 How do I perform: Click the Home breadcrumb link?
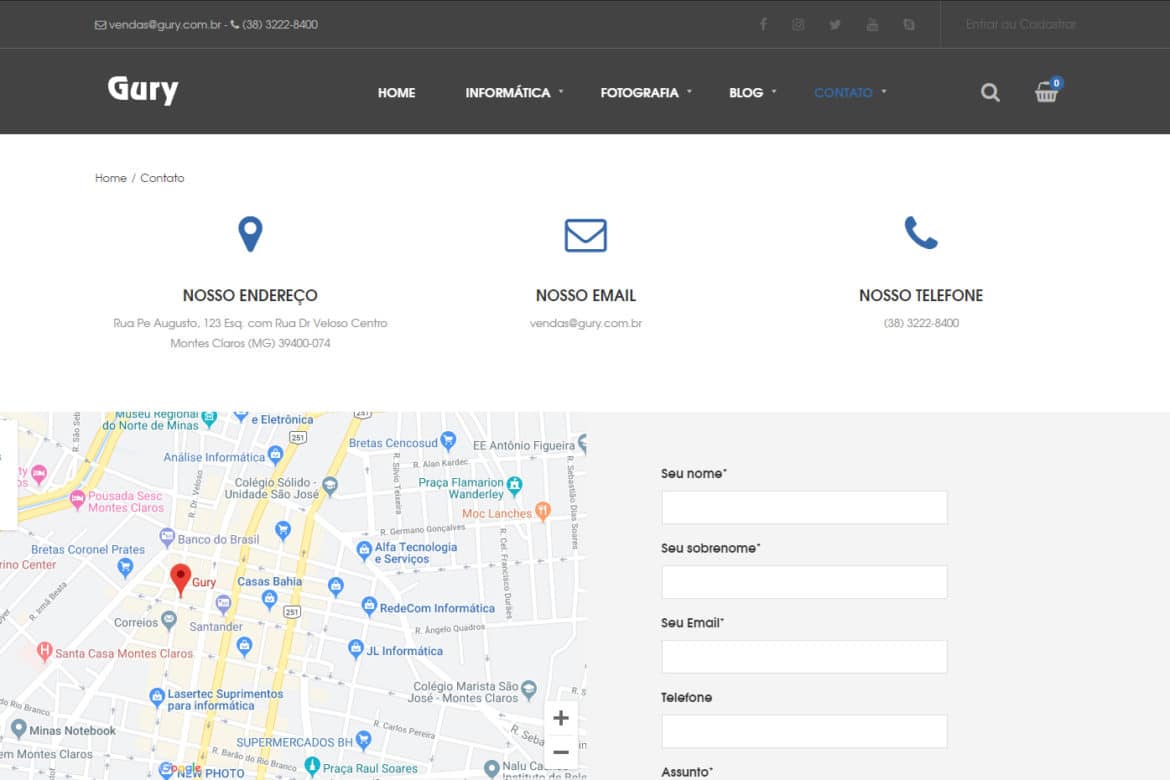[x=110, y=178]
